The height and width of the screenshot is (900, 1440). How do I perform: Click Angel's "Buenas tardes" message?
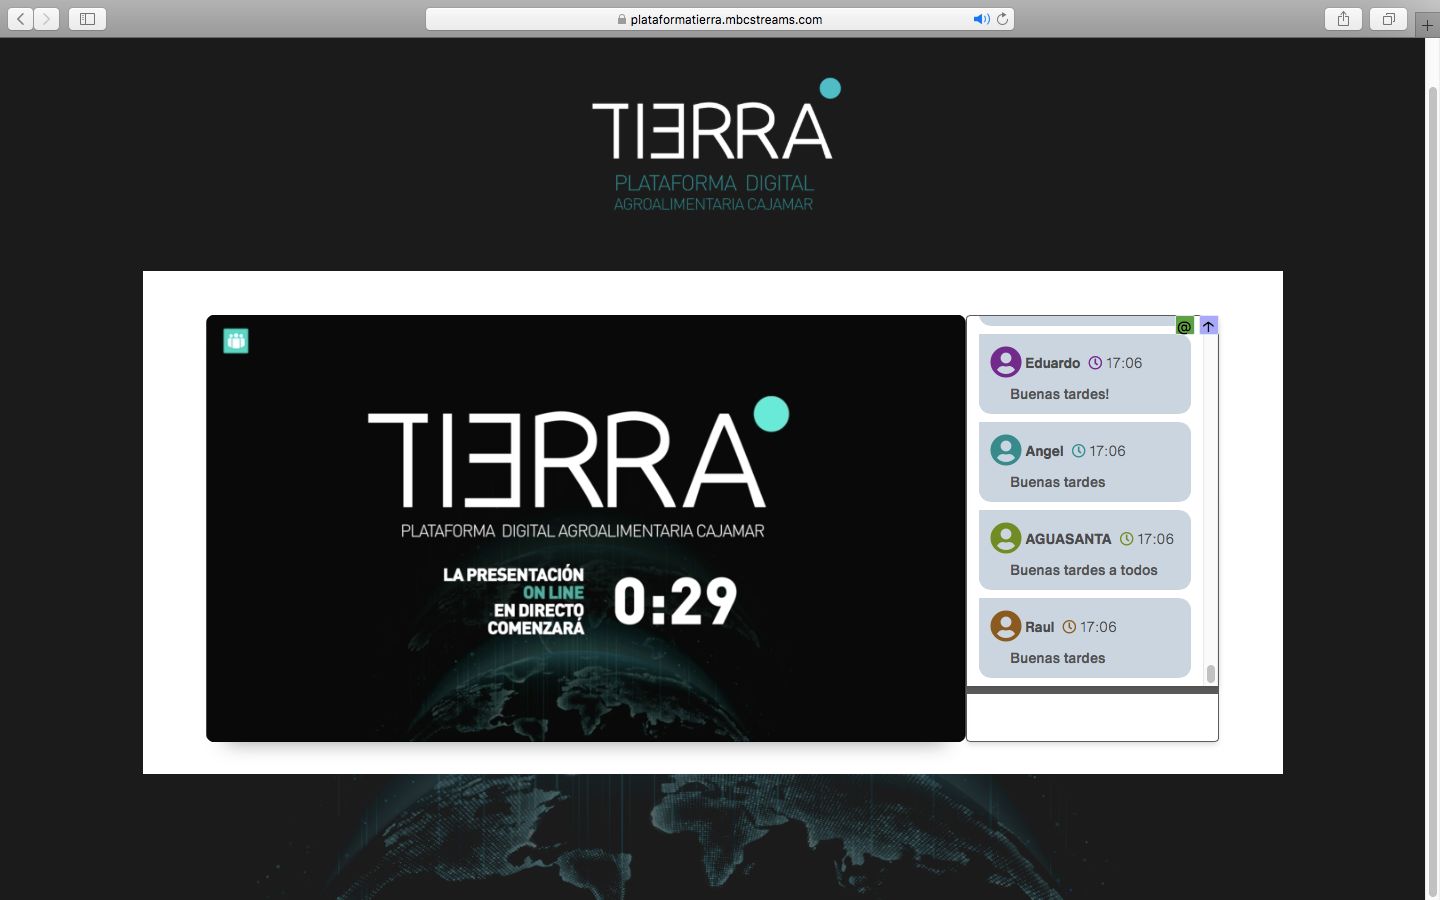pyautogui.click(x=1057, y=482)
